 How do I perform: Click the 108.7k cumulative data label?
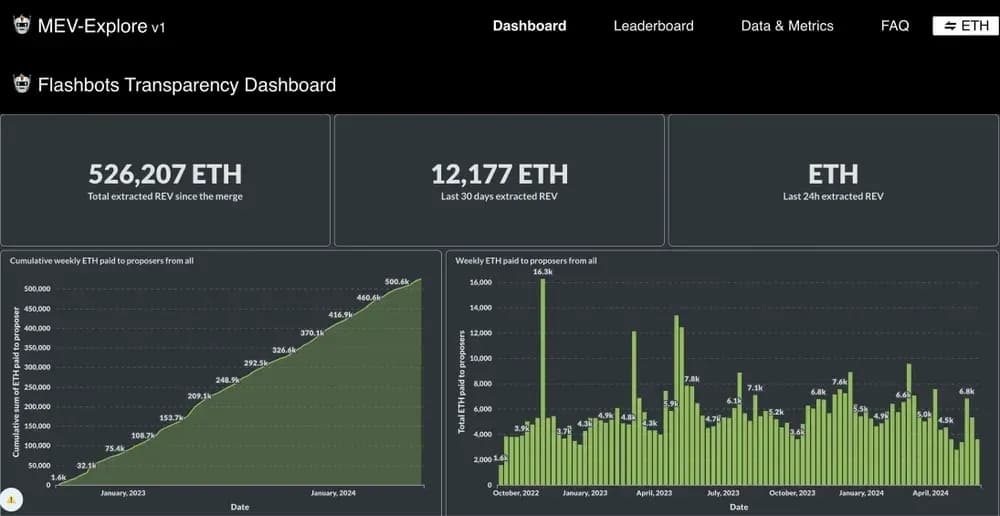[143, 435]
